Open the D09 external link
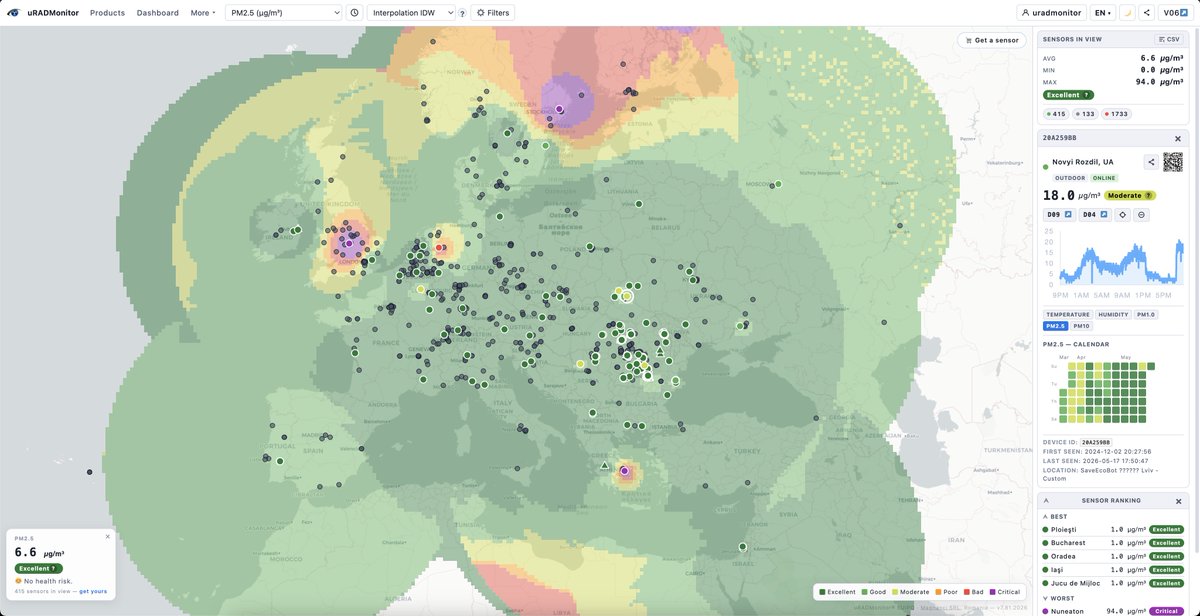Screen dimensions: 1200x616 (x=1059, y=214)
